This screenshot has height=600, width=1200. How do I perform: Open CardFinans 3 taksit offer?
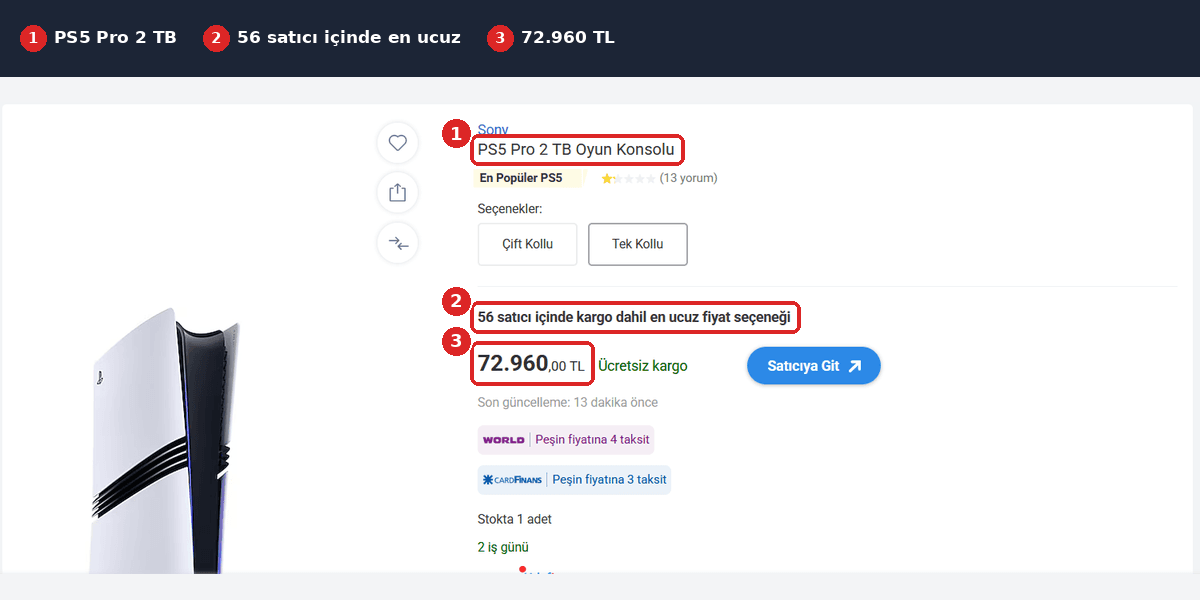coord(574,480)
